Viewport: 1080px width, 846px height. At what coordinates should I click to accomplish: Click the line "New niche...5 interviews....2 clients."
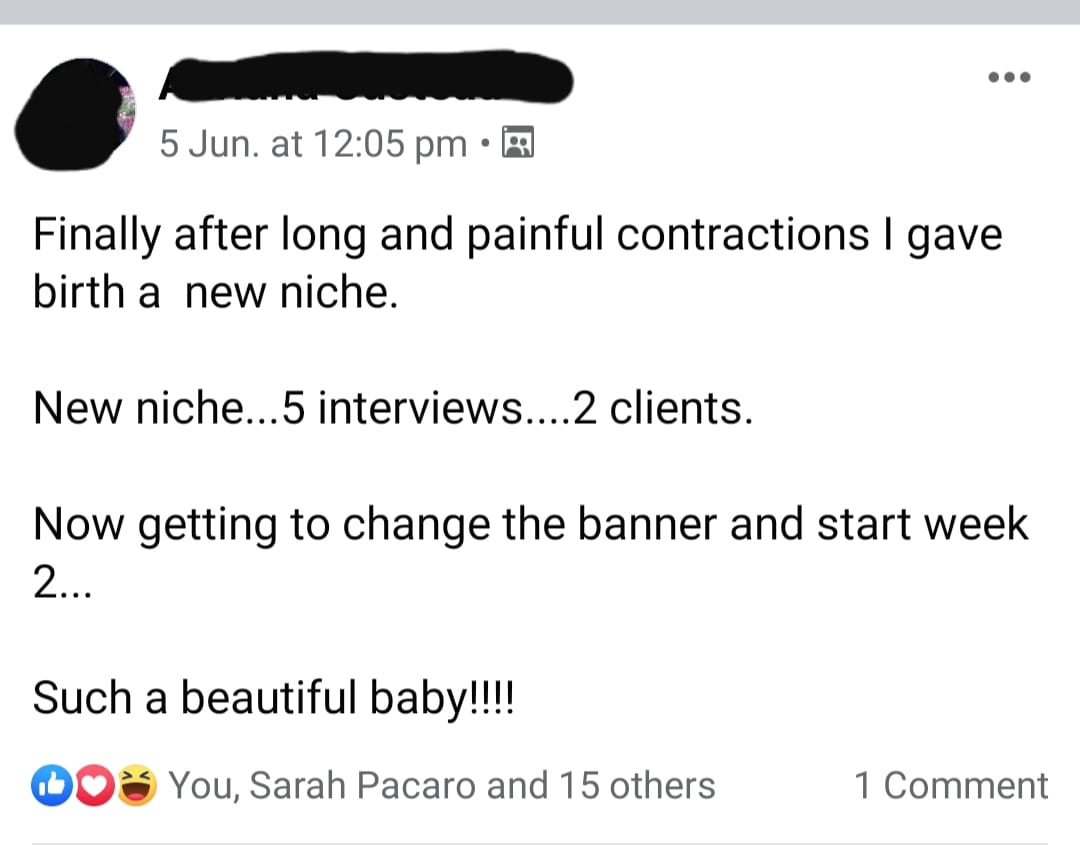pos(392,408)
